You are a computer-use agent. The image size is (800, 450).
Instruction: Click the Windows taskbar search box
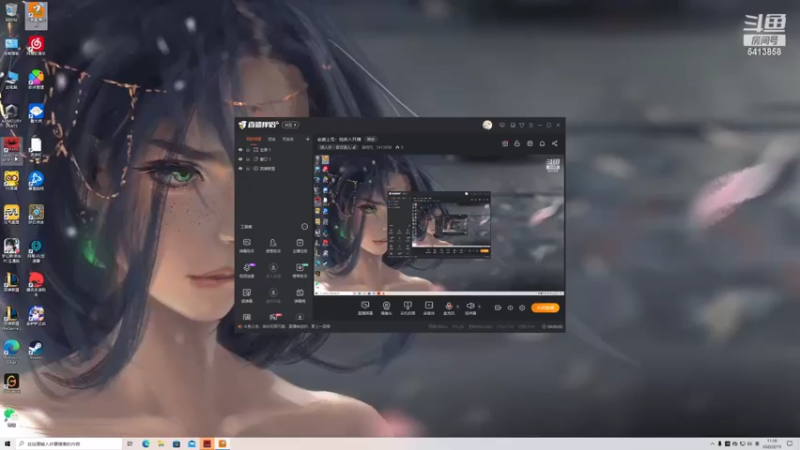coord(69,444)
